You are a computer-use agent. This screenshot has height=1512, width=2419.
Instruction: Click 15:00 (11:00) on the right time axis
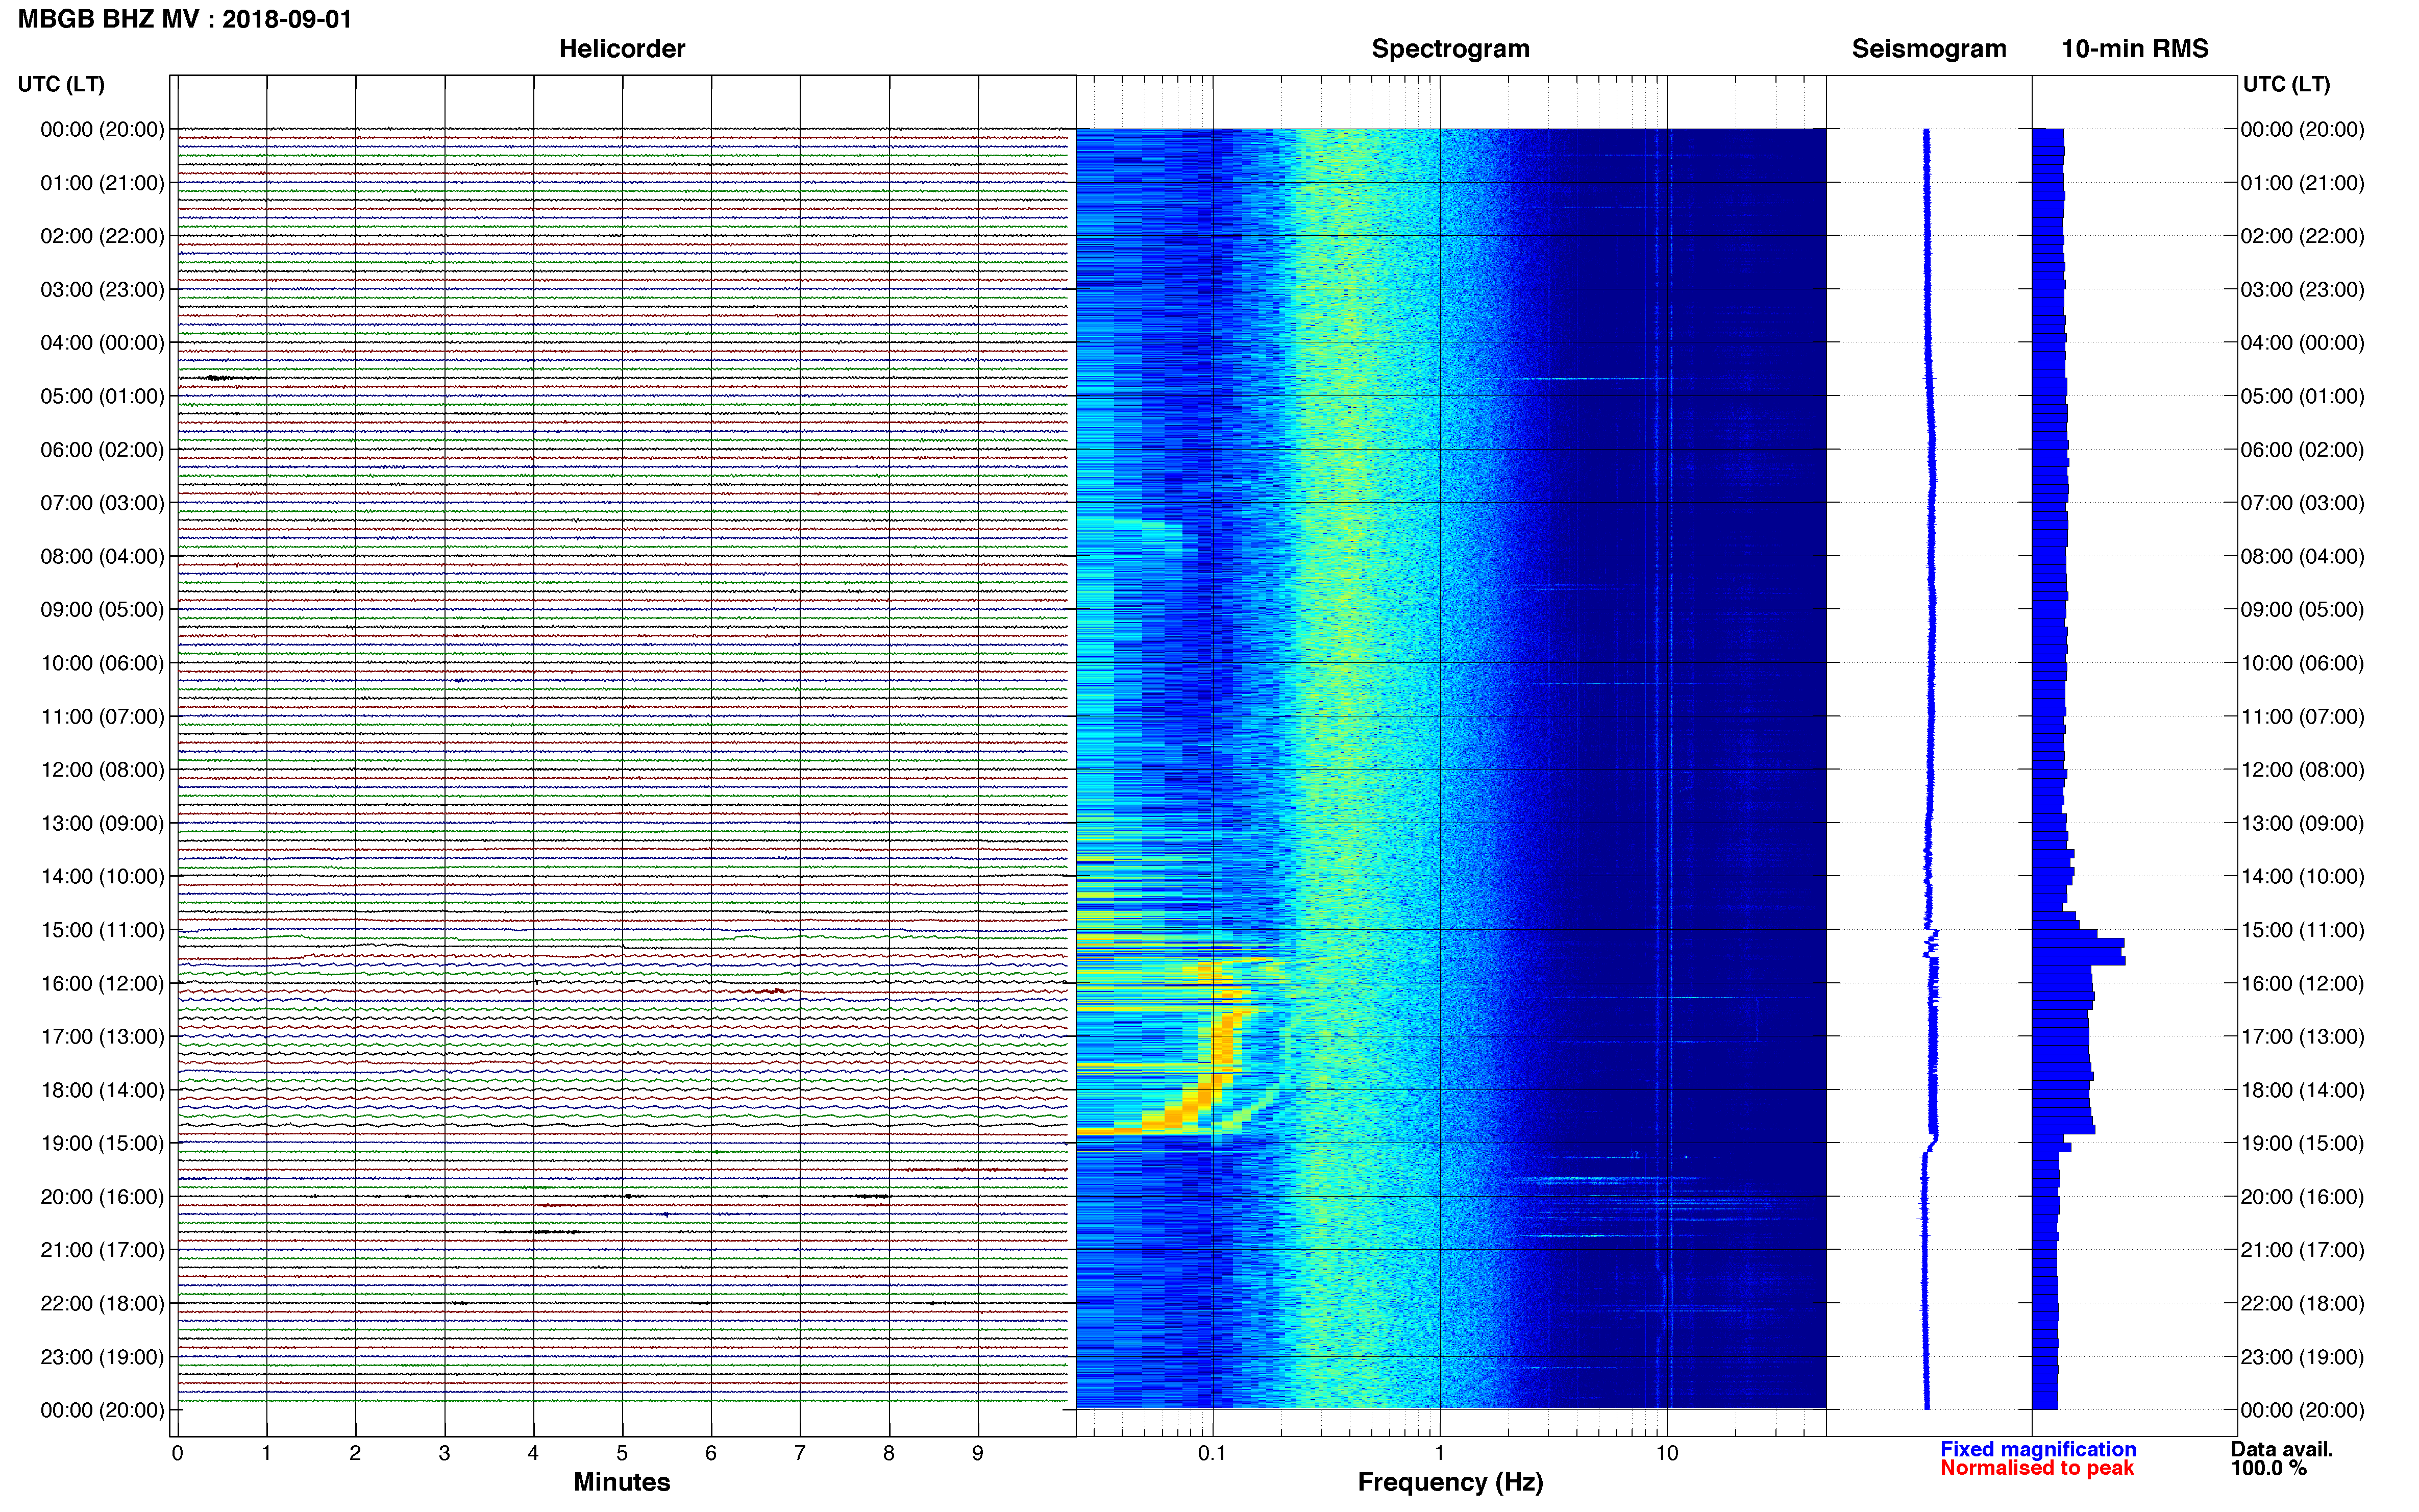[x=2302, y=930]
